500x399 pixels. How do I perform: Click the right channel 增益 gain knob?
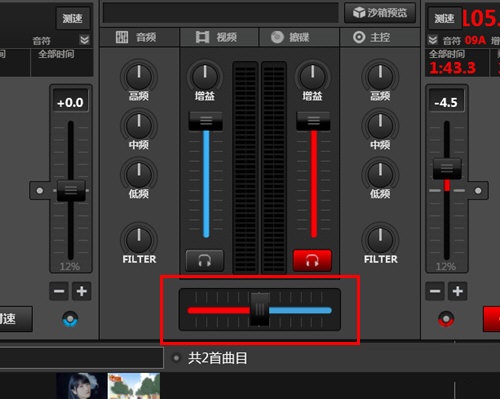312,77
